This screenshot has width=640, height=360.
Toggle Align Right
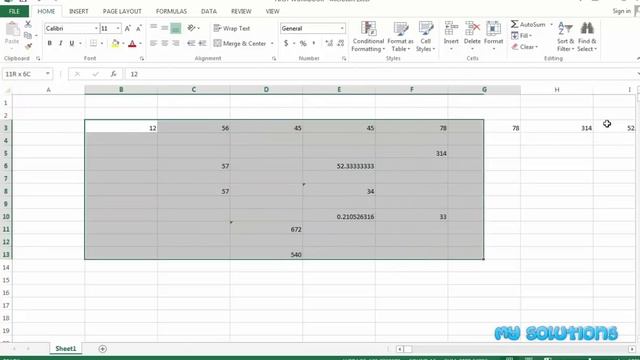pos(176,43)
